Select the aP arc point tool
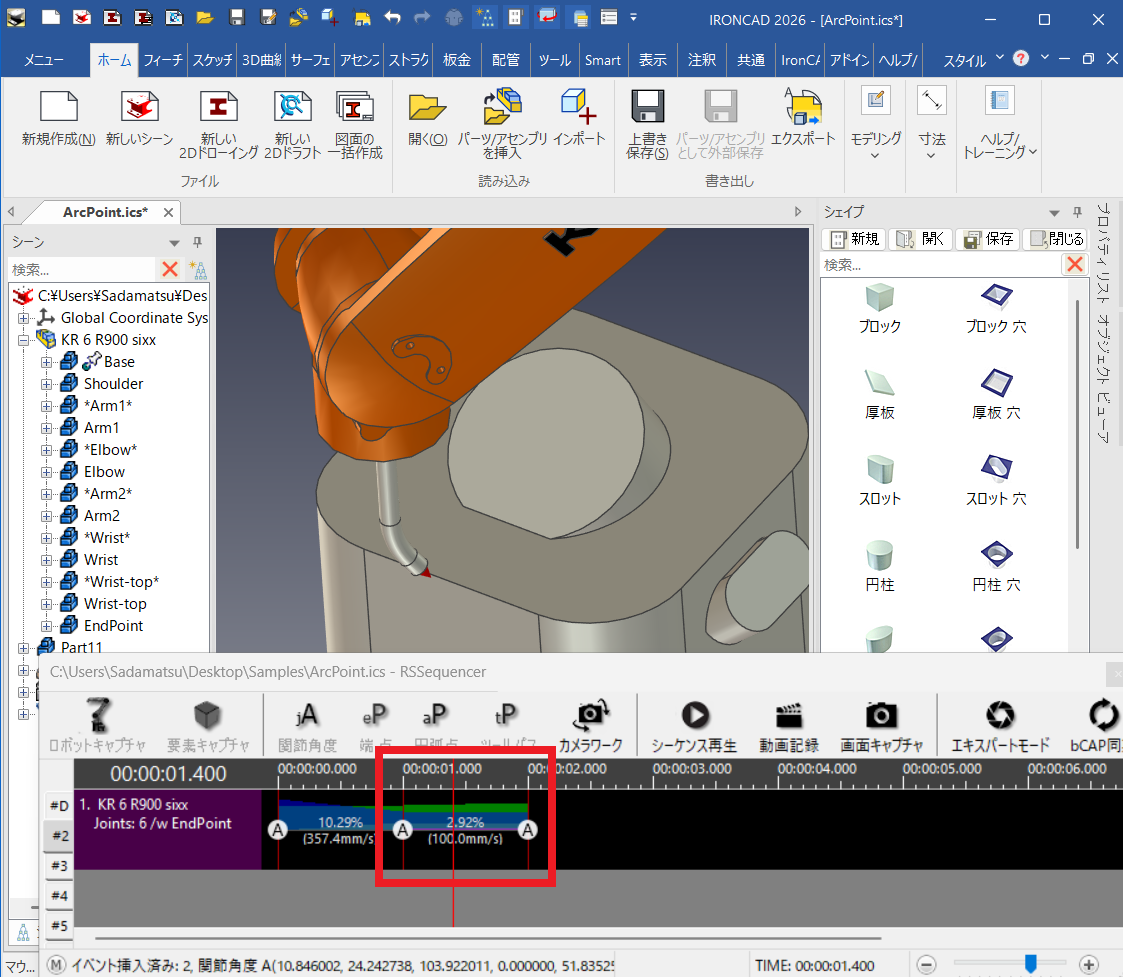The width and height of the screenshot is (1123, 977). coord(435,714)
